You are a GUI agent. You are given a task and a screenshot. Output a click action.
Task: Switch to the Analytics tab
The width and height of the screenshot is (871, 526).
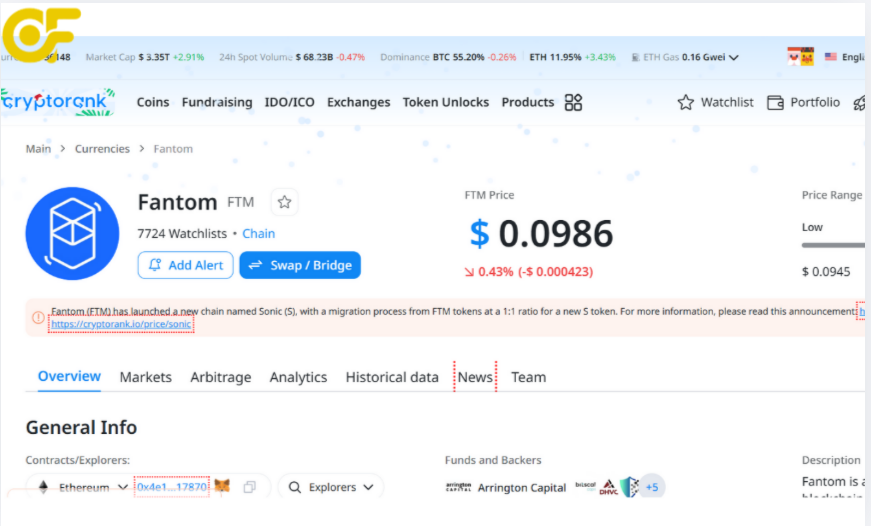pyautogui.click(x=298, y=377)
